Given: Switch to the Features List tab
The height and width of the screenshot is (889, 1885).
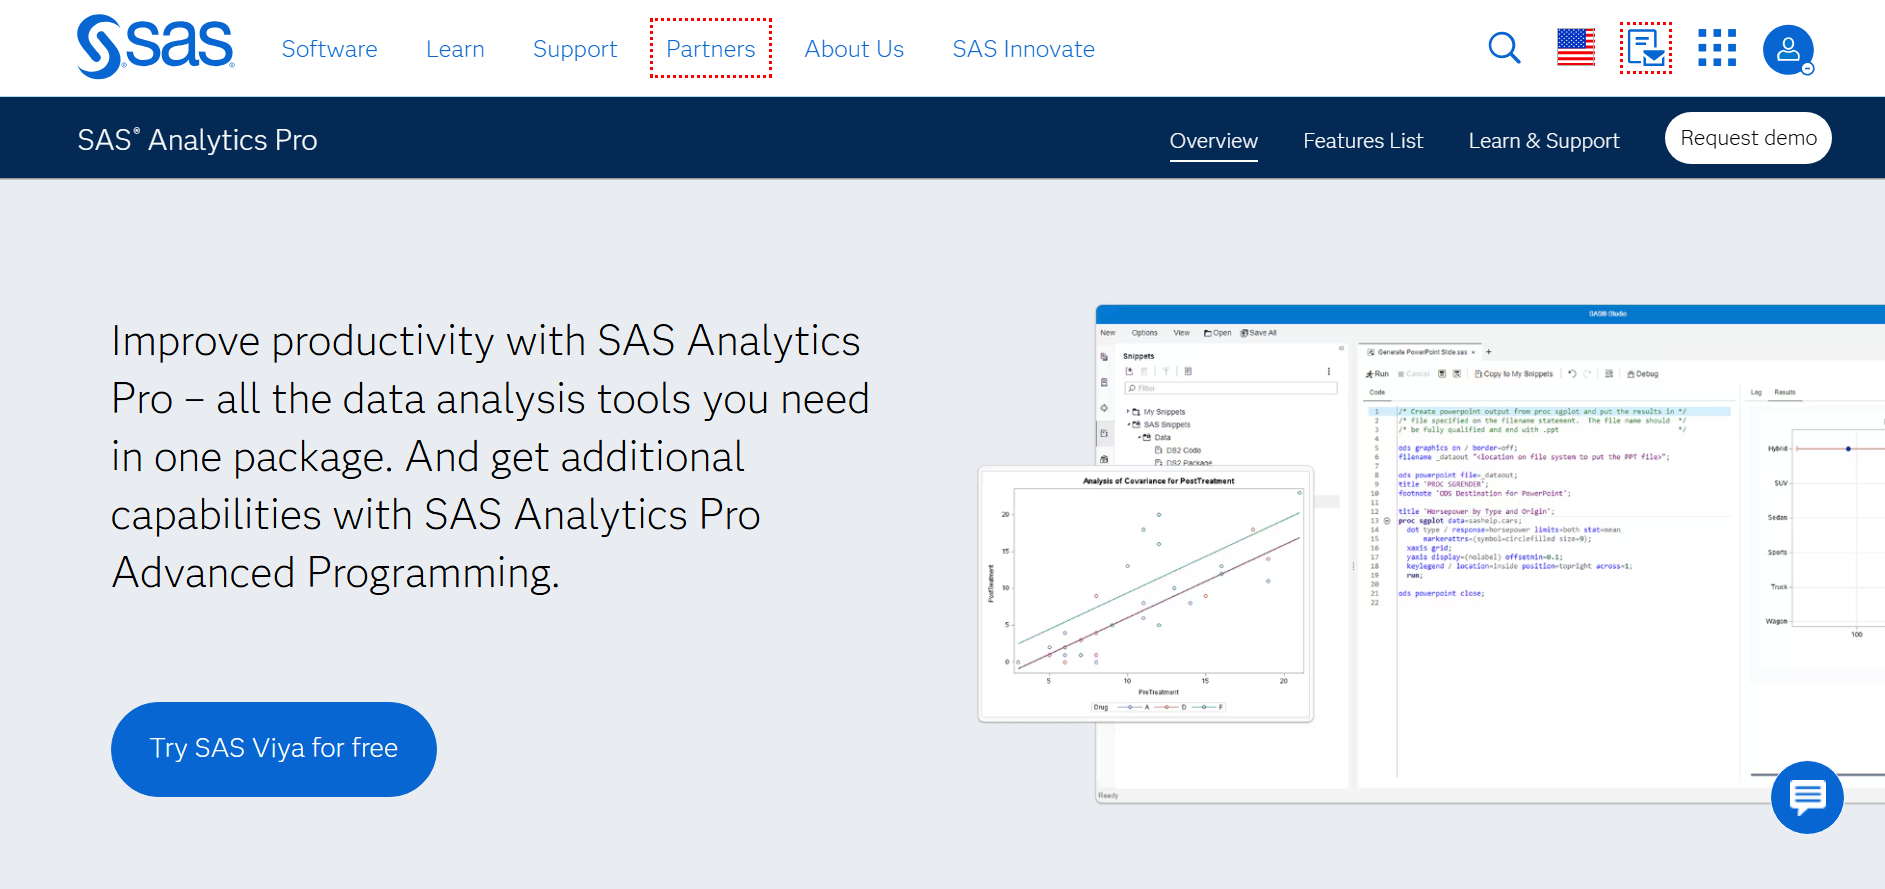Looking at the screenshot, I should coord(1363,141).
